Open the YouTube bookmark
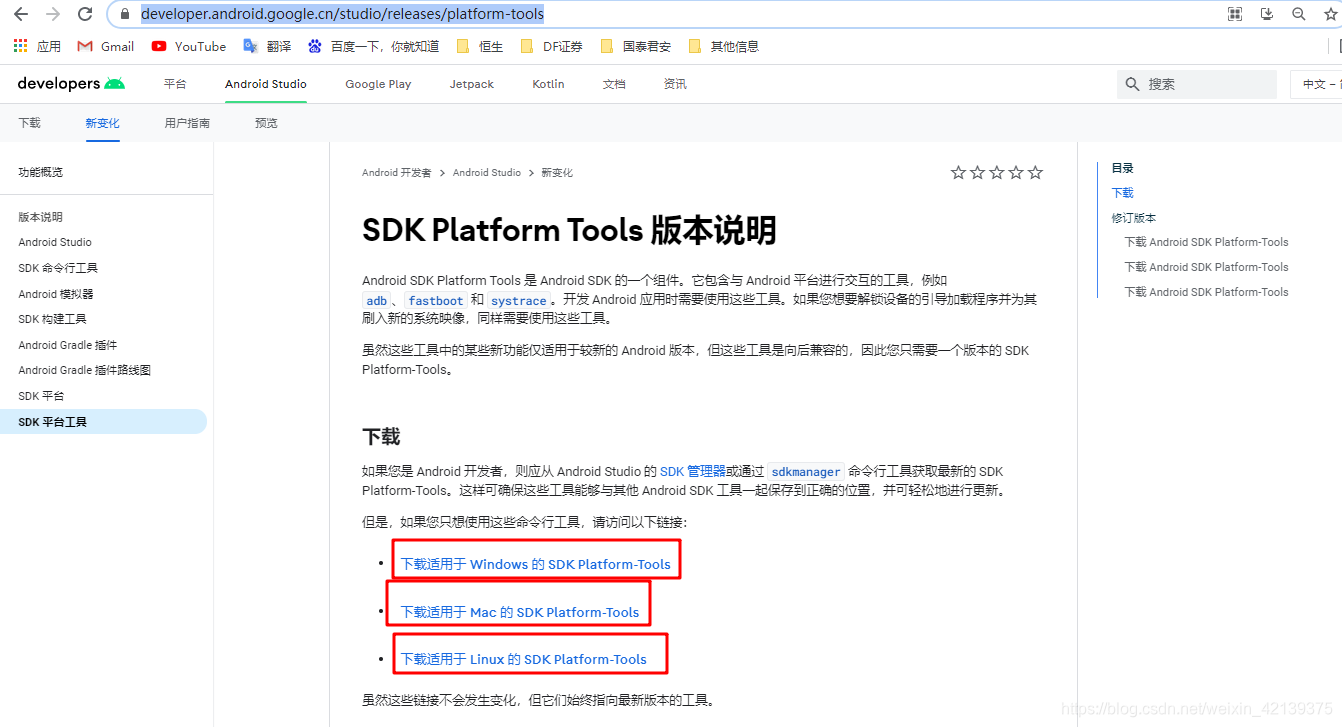Image resolution: width=1342 pixels, height=727 pixels. pyautogui.click(x=189, y=46)
